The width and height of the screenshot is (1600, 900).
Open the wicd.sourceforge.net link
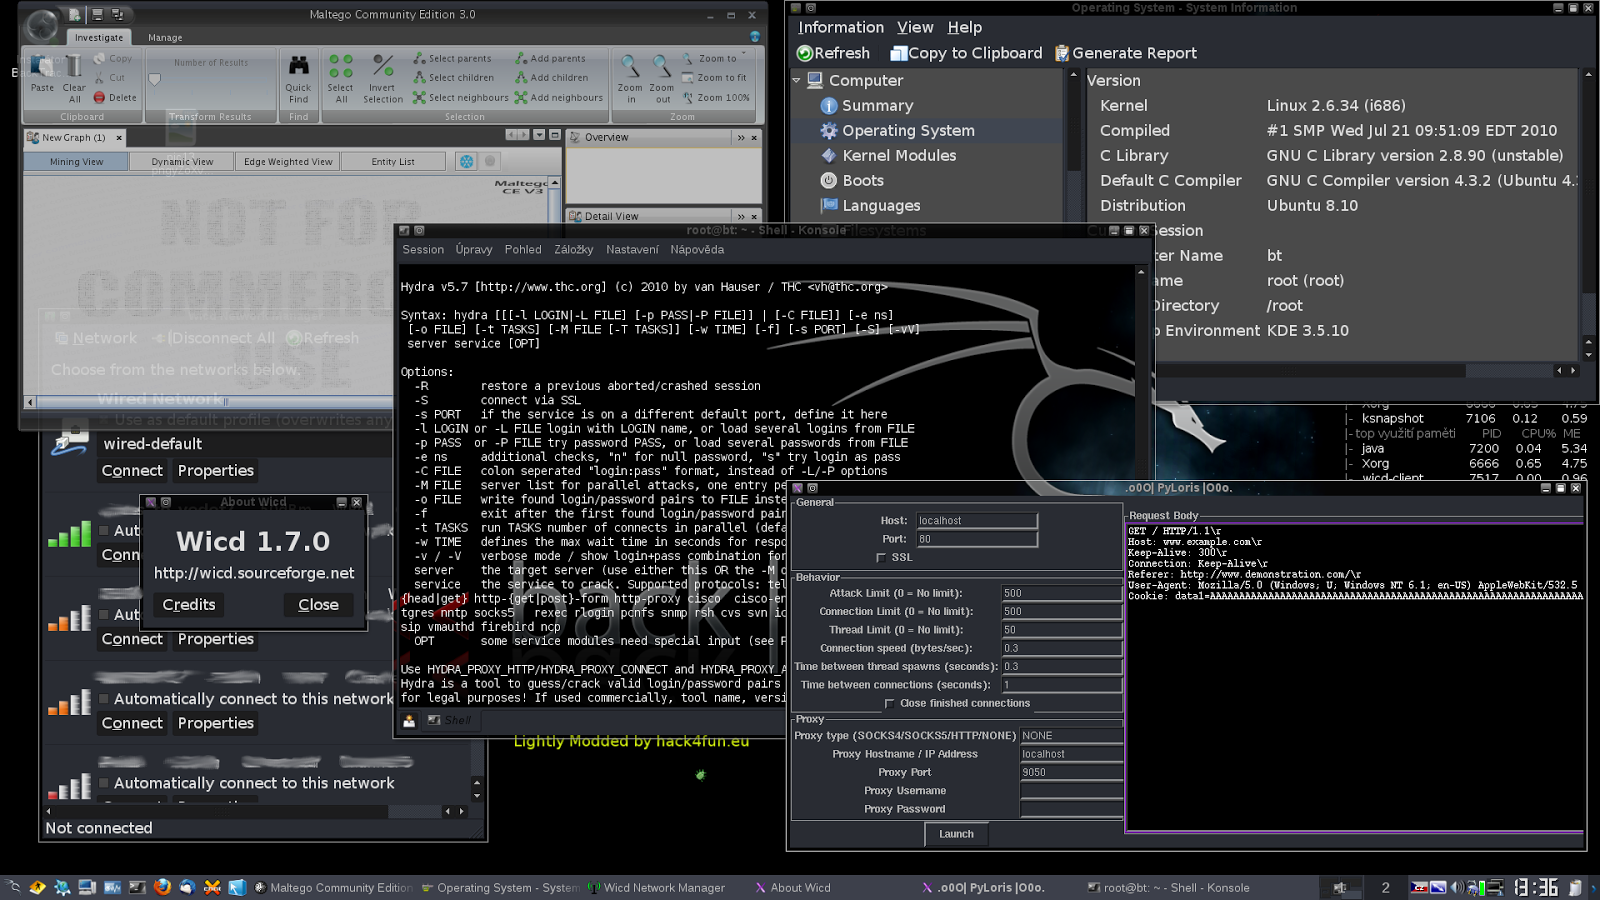click(253, 573)
